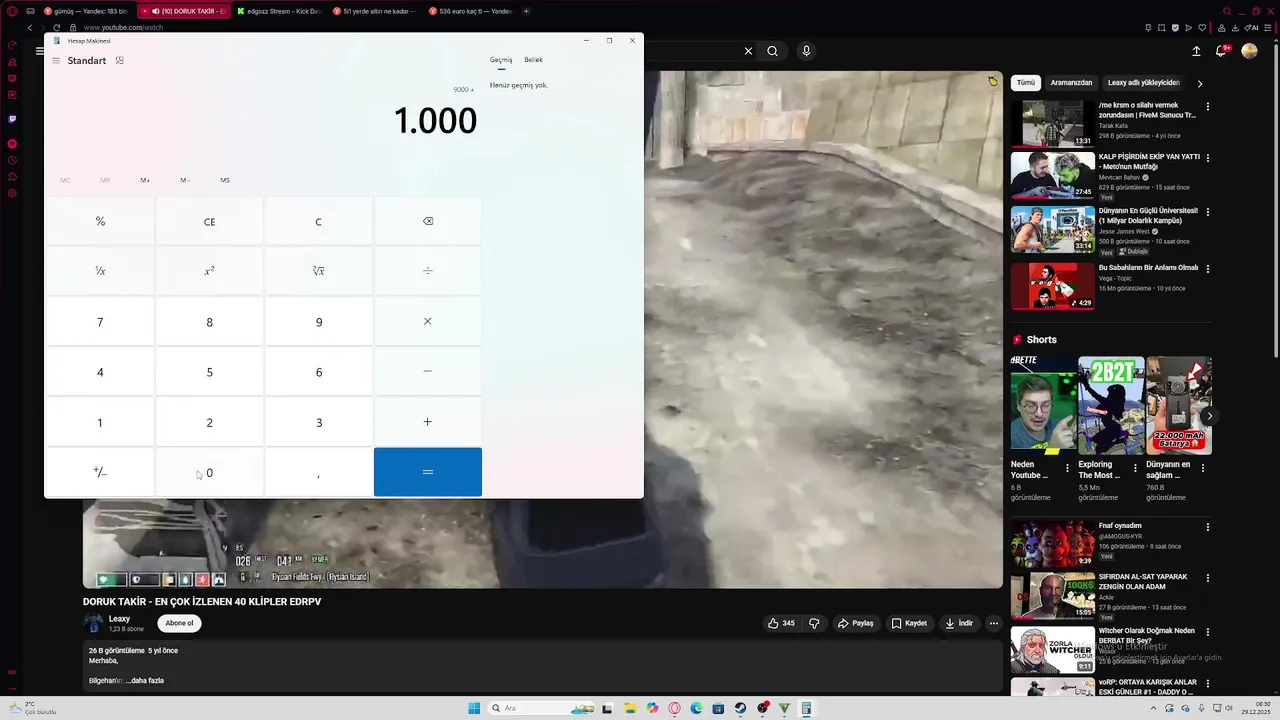Click the percent button in calculator

pyautogui.click(x=100, y=221)
